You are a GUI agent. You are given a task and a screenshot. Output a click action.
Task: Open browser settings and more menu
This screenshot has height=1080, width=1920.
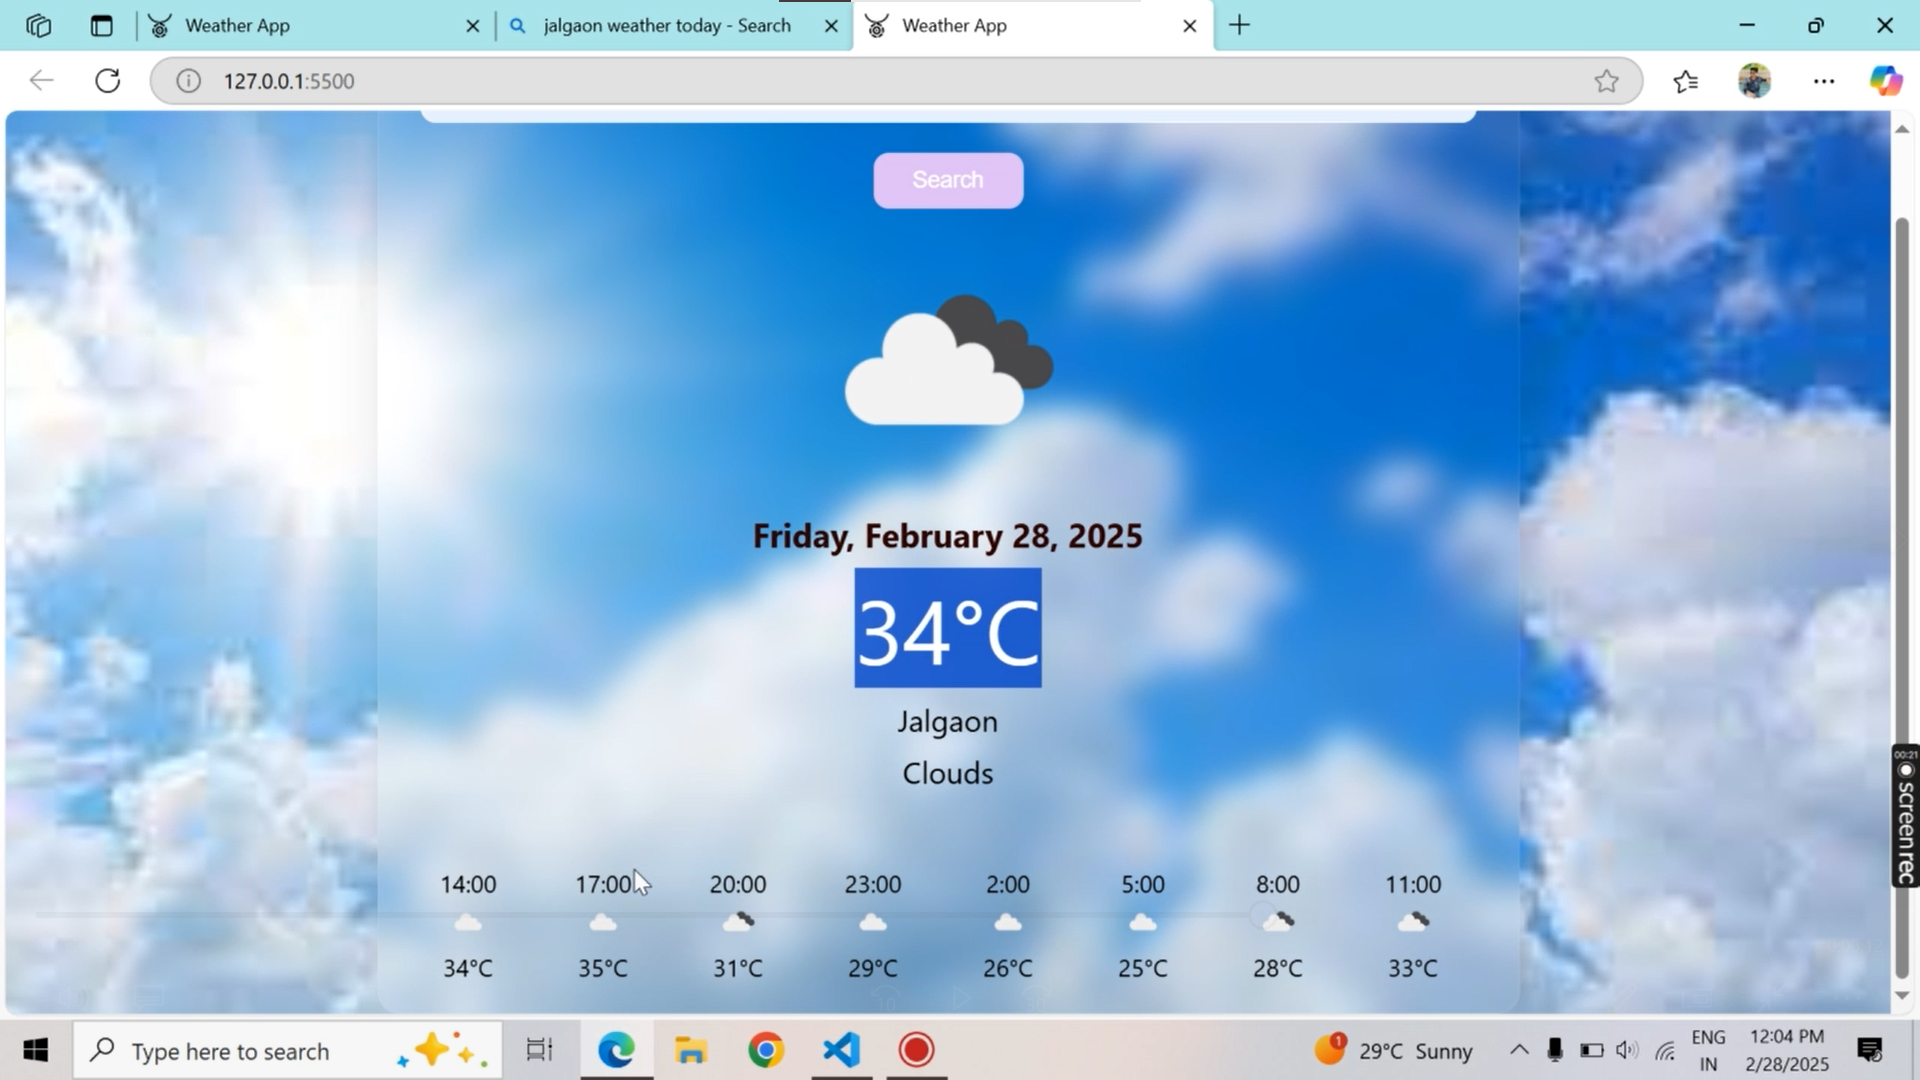click(x=1823, y=81)
